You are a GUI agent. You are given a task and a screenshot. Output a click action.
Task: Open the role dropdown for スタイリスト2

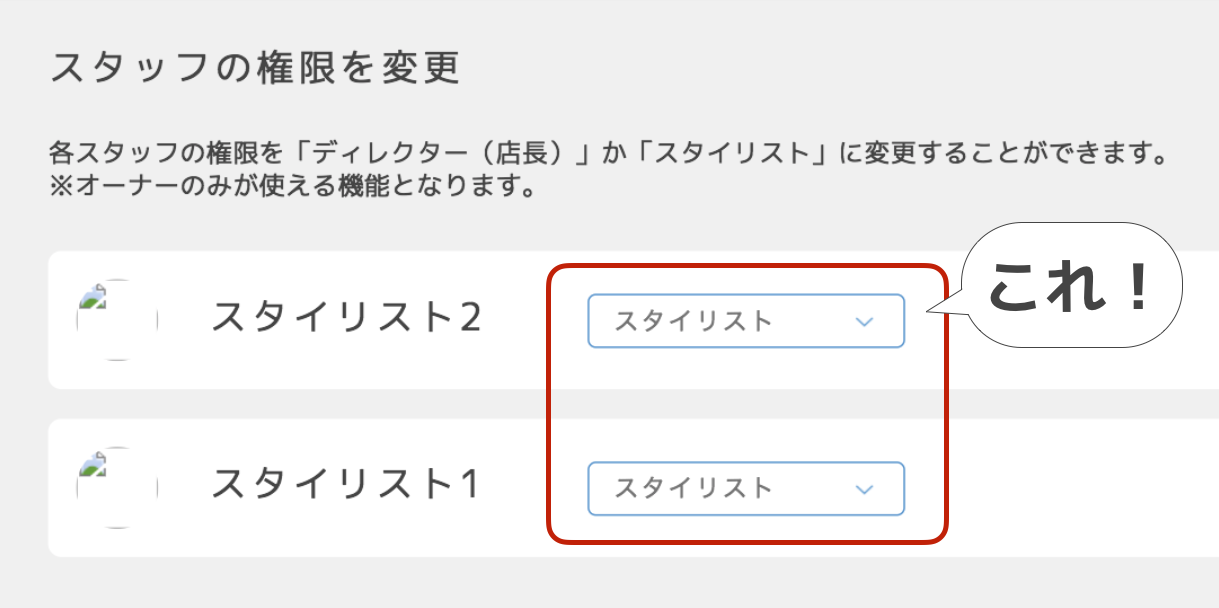(x=745, y=321)
